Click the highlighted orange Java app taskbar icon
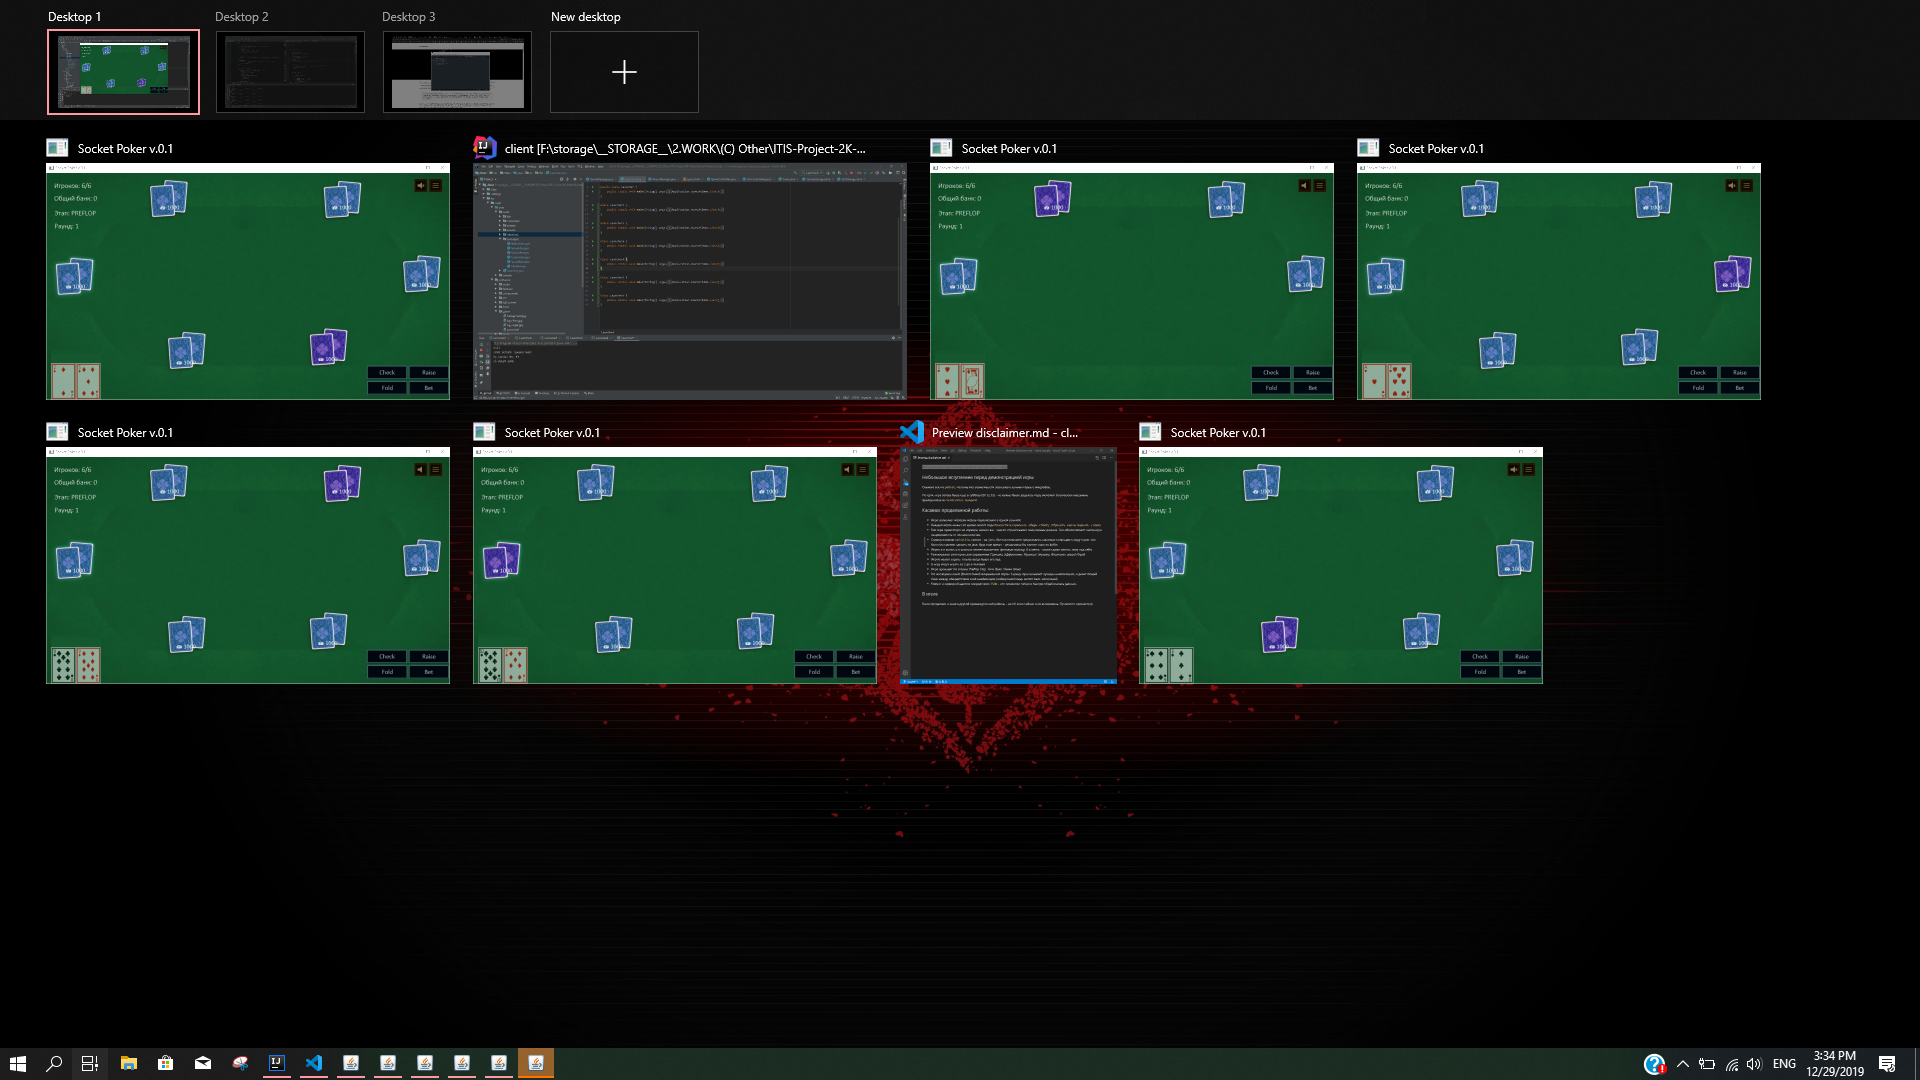This screenshot has height=1080, width=1920. click(536, 1063)
